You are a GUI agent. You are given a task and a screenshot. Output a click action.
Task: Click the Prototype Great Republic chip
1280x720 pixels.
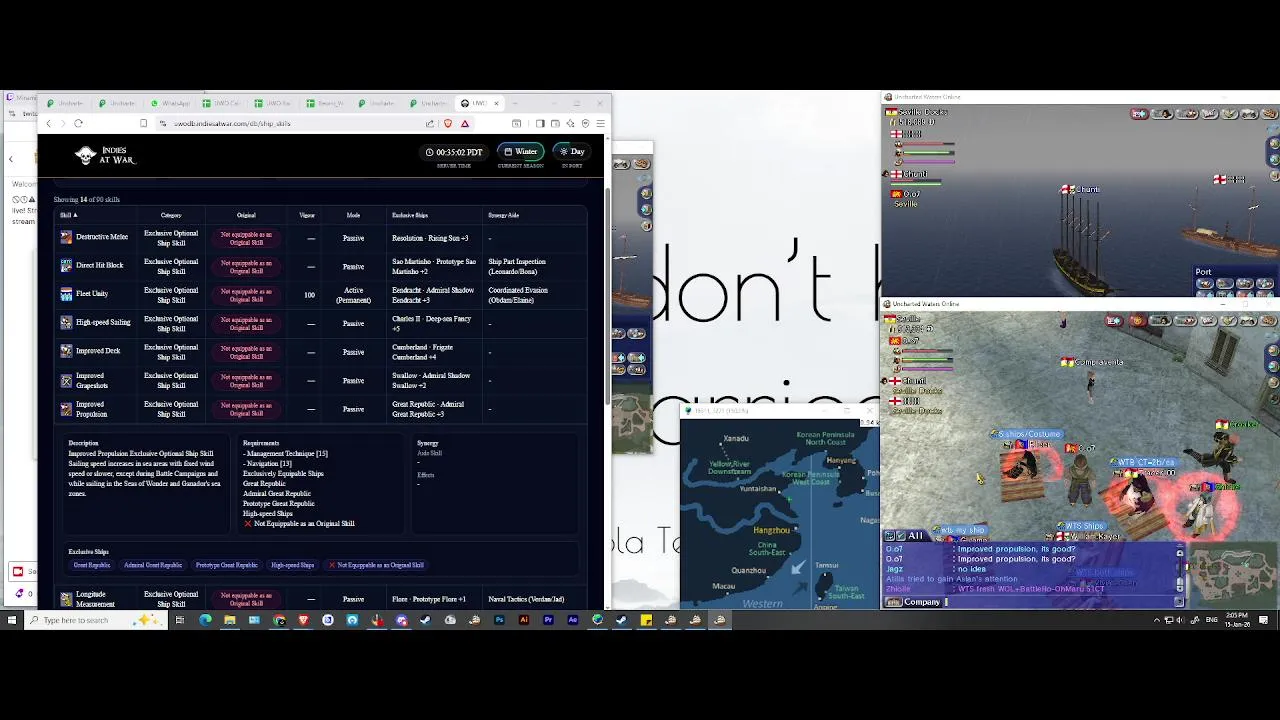tap(226, 565)
